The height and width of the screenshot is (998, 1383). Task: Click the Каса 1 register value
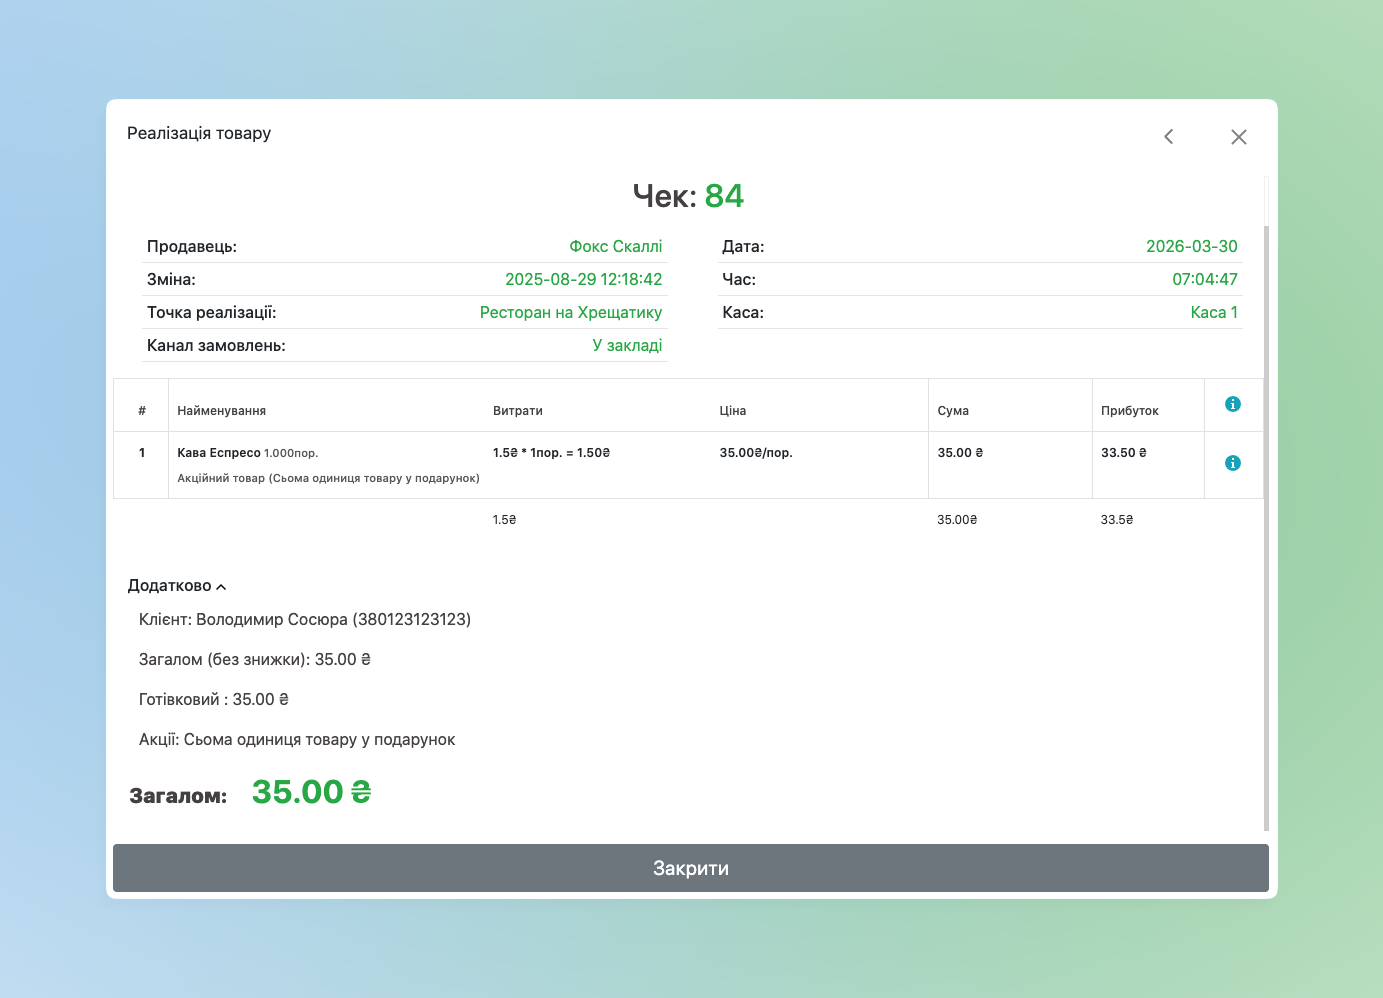pos(1213,313)
